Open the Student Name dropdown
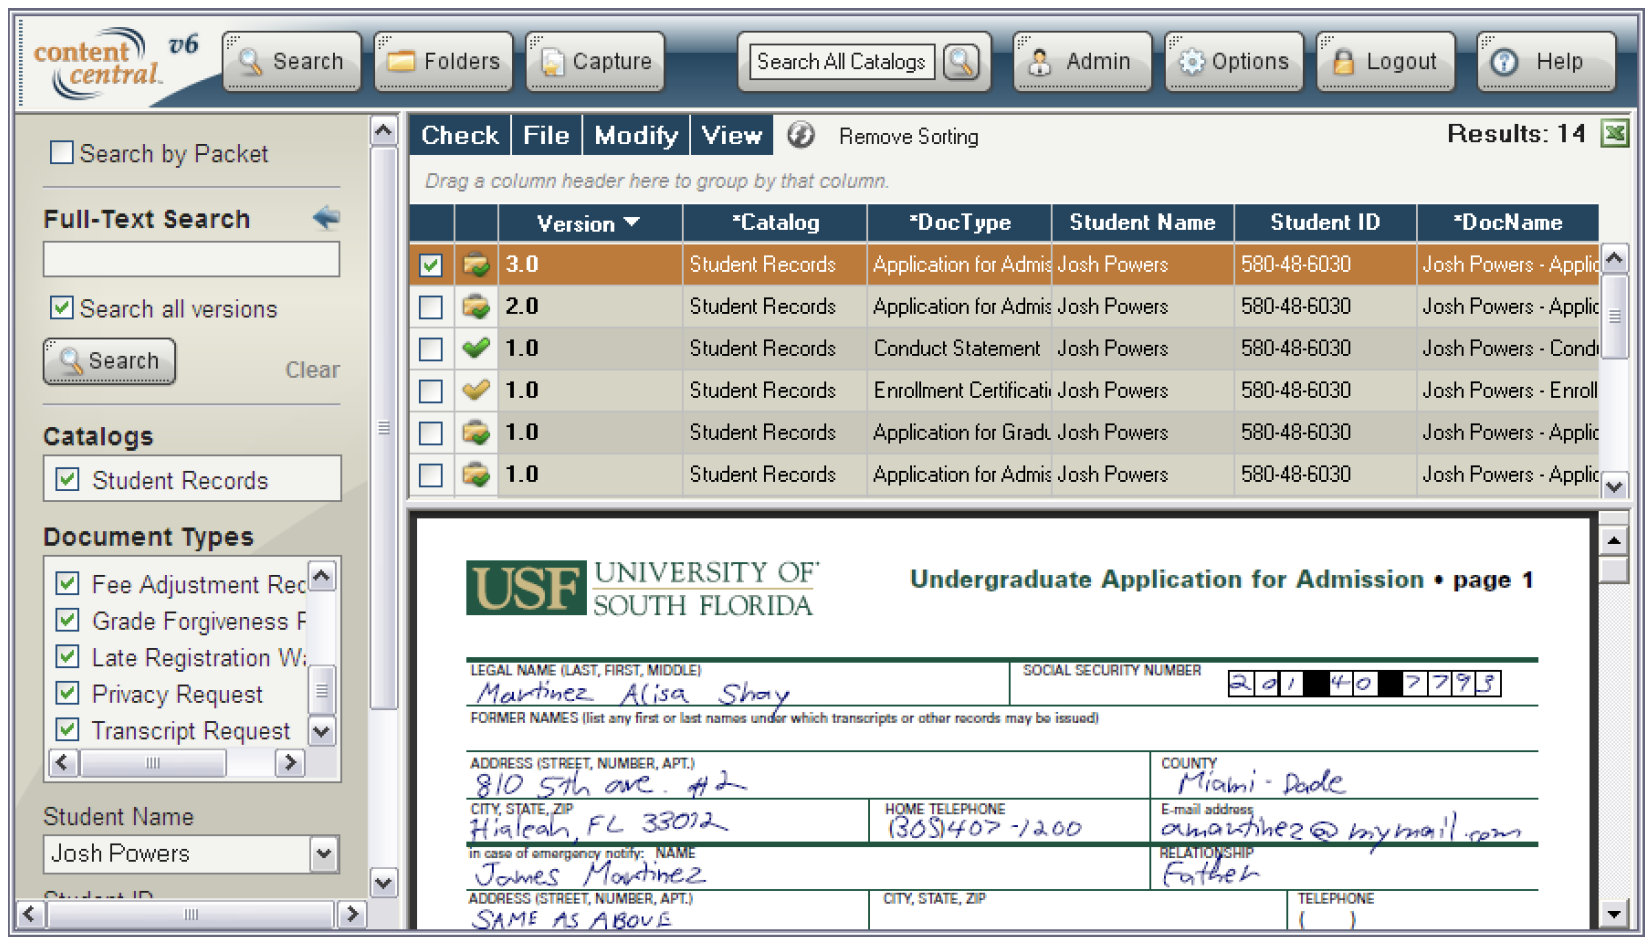 pos(323,854)
